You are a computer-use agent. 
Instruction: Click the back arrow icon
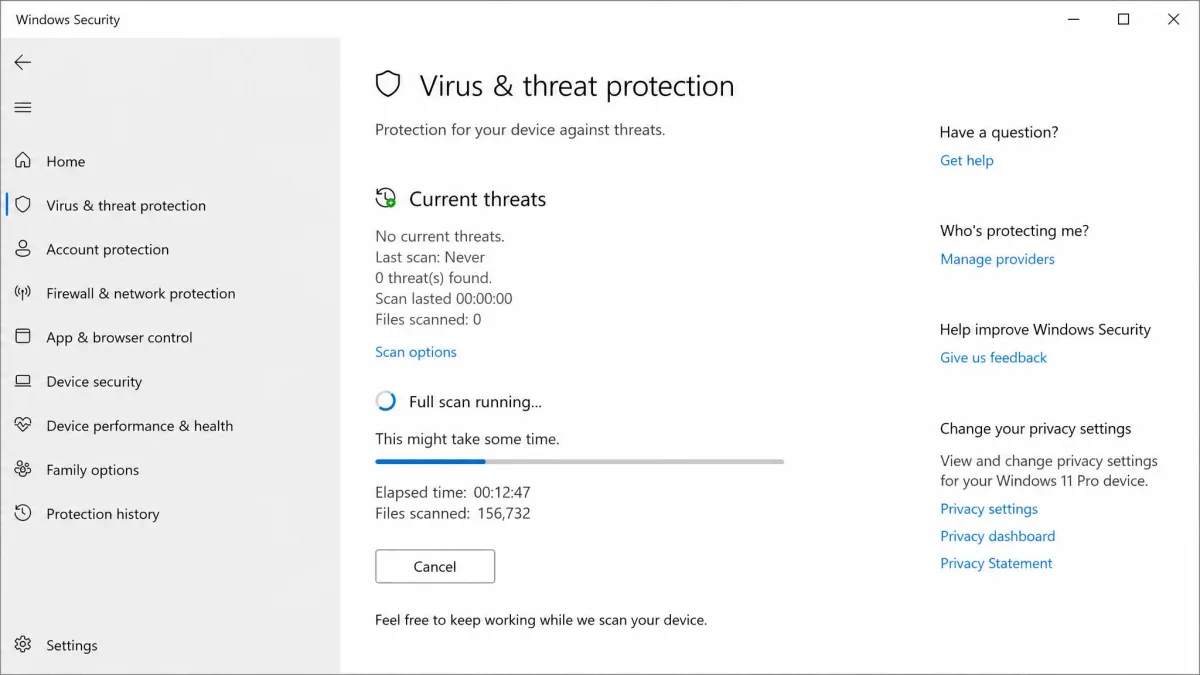pyautogui.click(x=23, y=62)
